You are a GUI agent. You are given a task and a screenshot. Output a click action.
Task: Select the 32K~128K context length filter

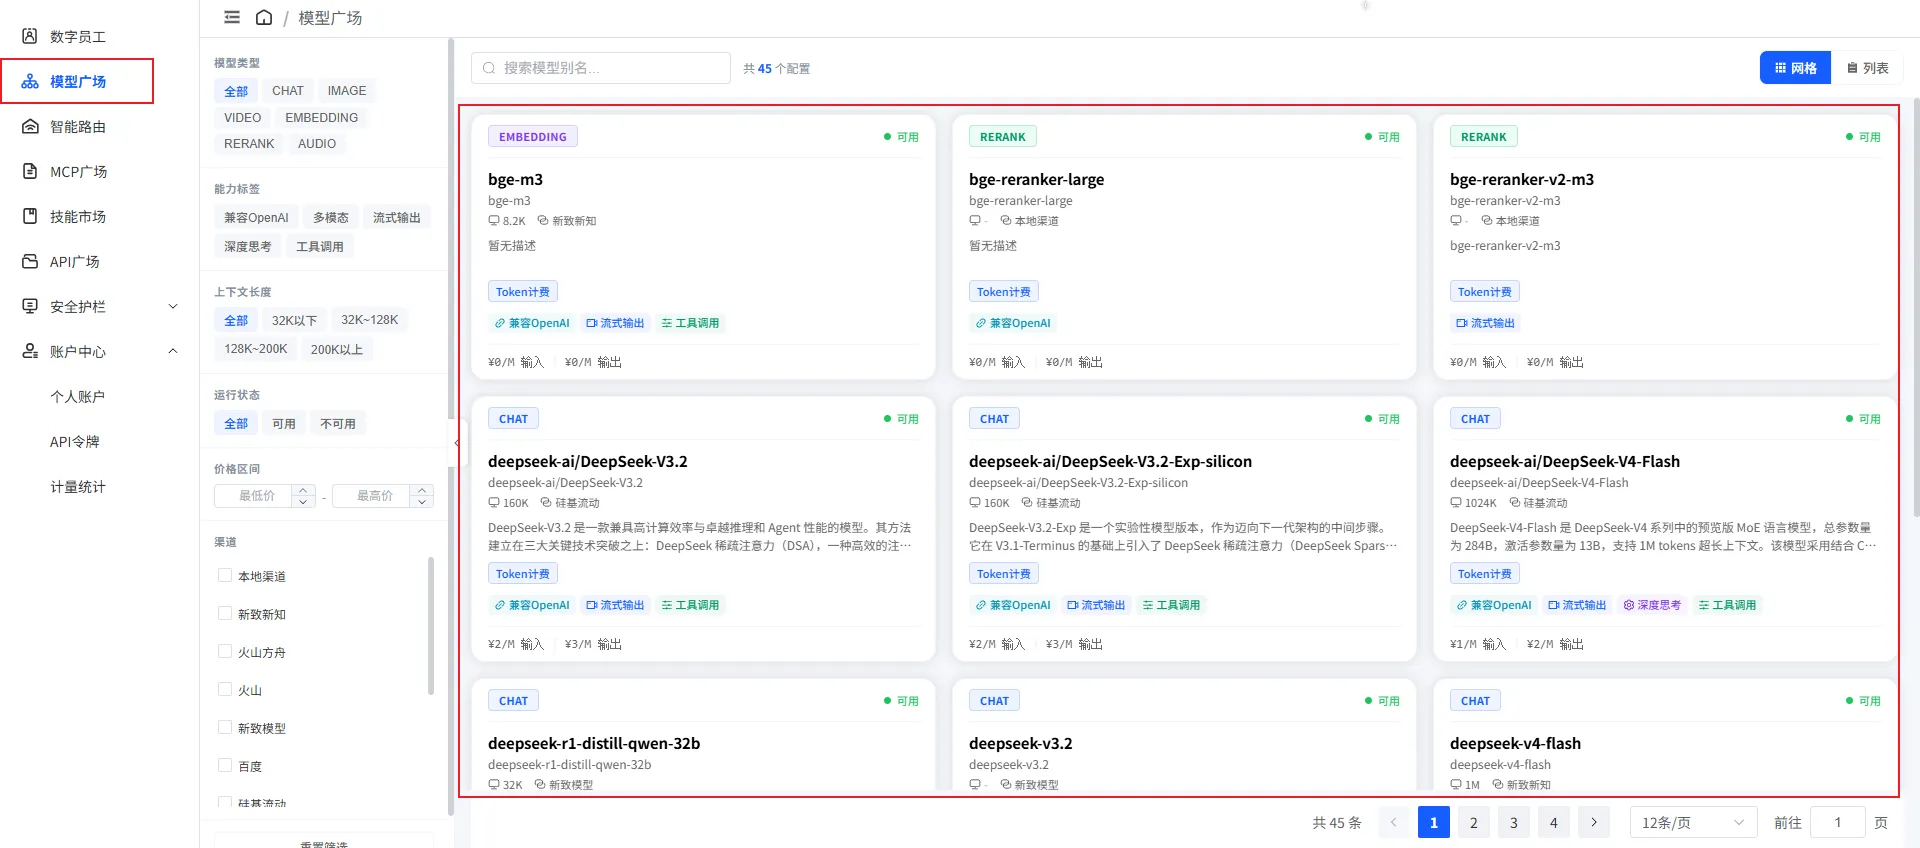point(370,320)
